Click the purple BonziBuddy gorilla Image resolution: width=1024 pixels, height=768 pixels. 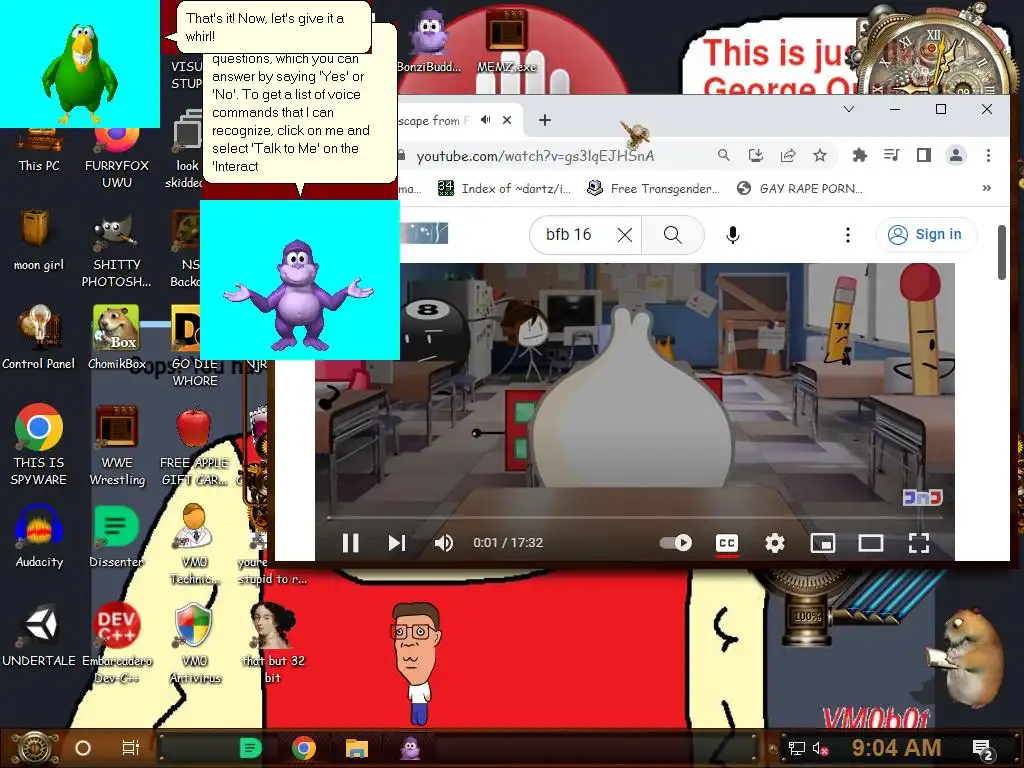tap(299, 294)
